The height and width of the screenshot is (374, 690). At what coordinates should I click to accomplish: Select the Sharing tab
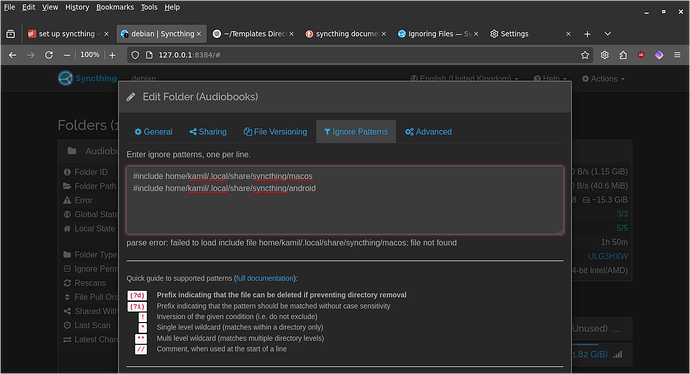208,132
